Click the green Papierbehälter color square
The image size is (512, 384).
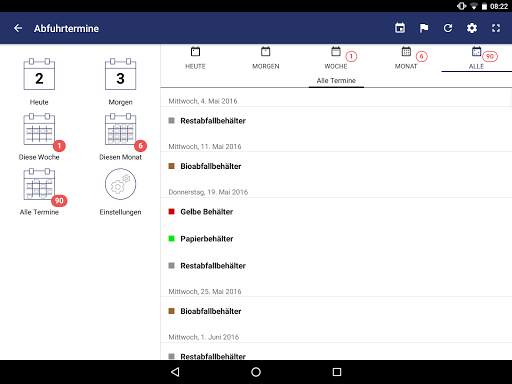[172, 239]
